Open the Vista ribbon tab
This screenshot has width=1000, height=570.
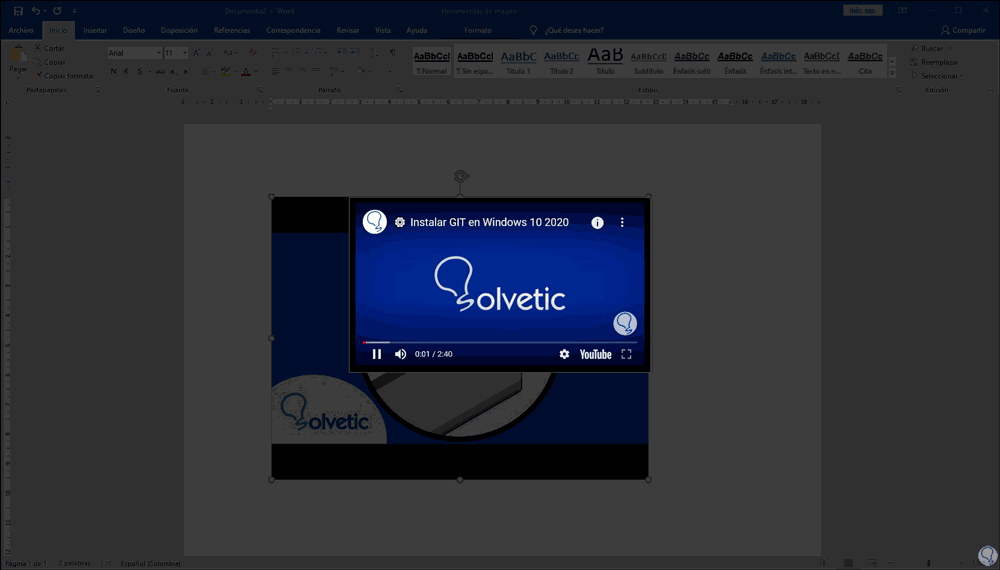[383, 30]
